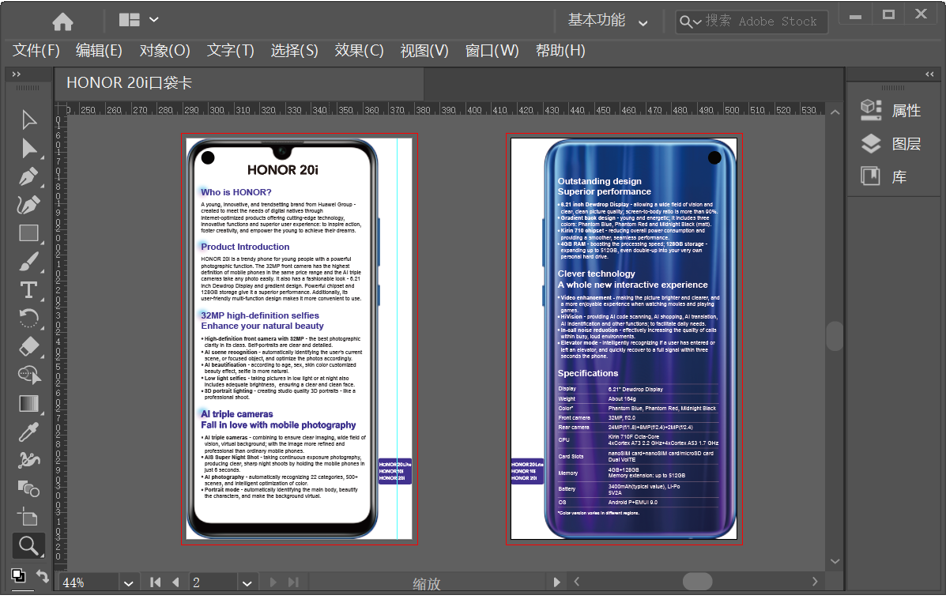Image resolution: width=946 pixels, height=596 pixels.
Task: Select the Zoom magnifier tool
Action: click(28, 545)
